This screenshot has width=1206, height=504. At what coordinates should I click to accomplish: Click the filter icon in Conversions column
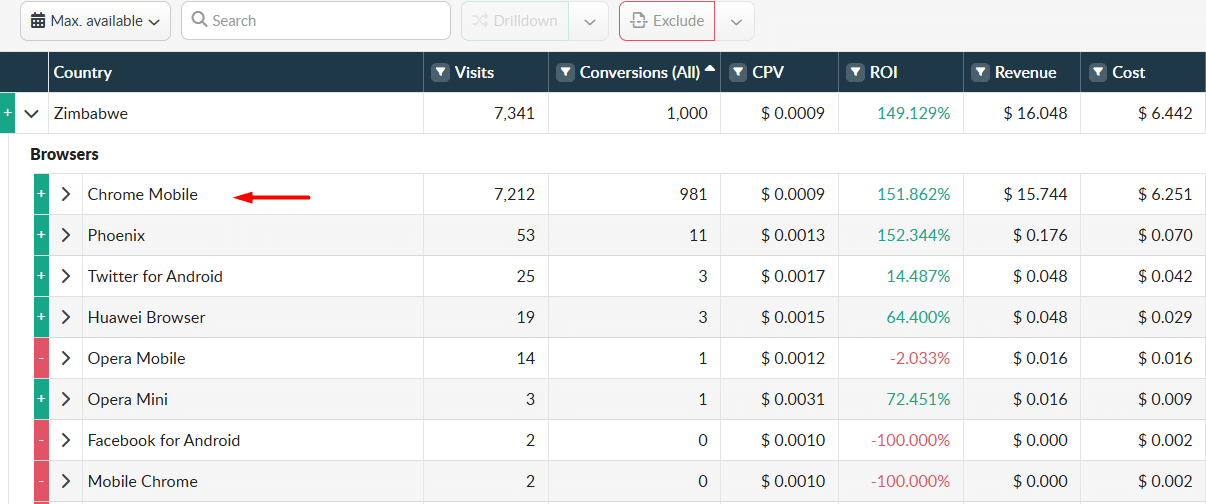click(x=565, y=73)
